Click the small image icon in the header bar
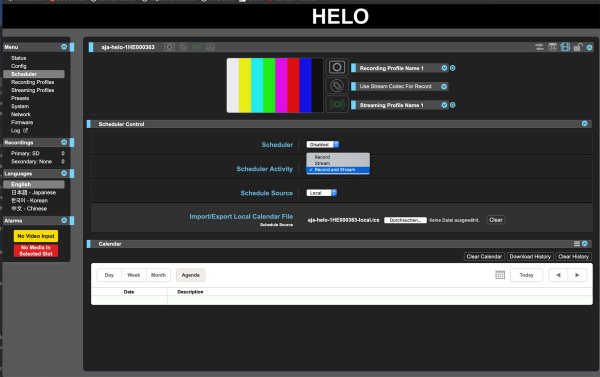 click(210, 47)
